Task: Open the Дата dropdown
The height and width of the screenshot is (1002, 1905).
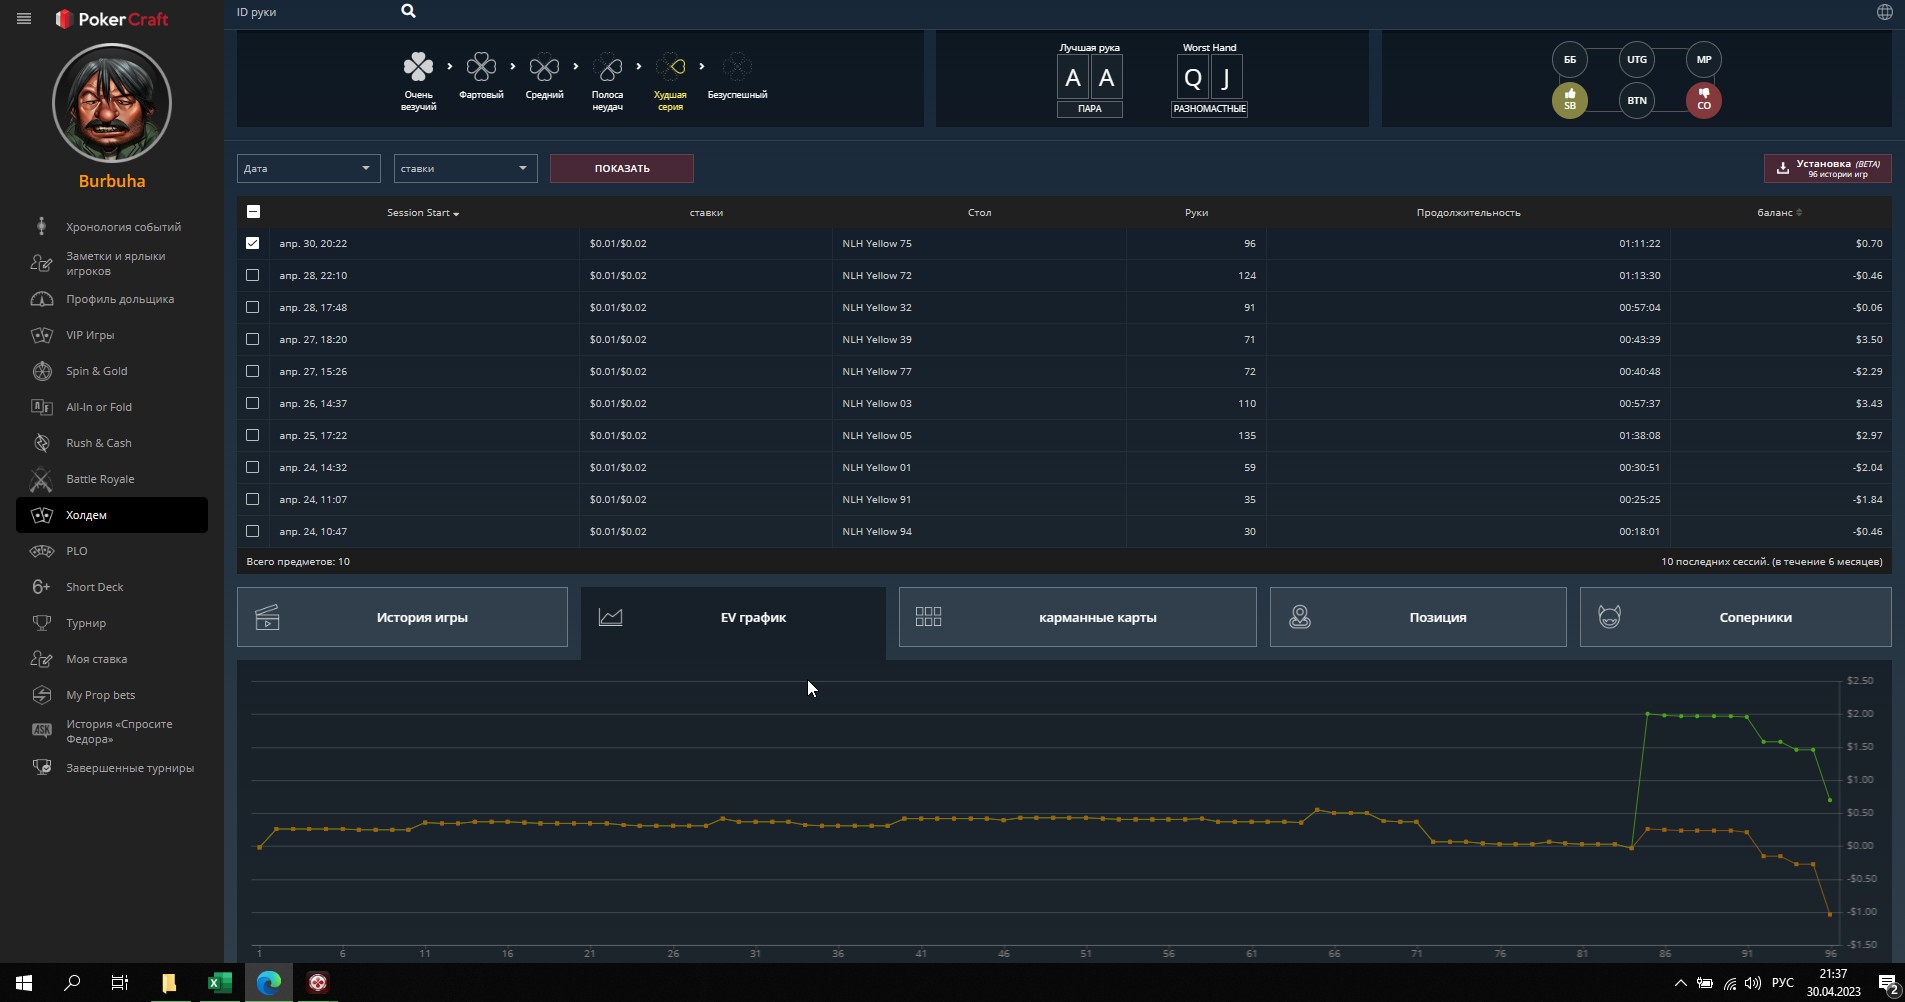Action: pos(308,168)
